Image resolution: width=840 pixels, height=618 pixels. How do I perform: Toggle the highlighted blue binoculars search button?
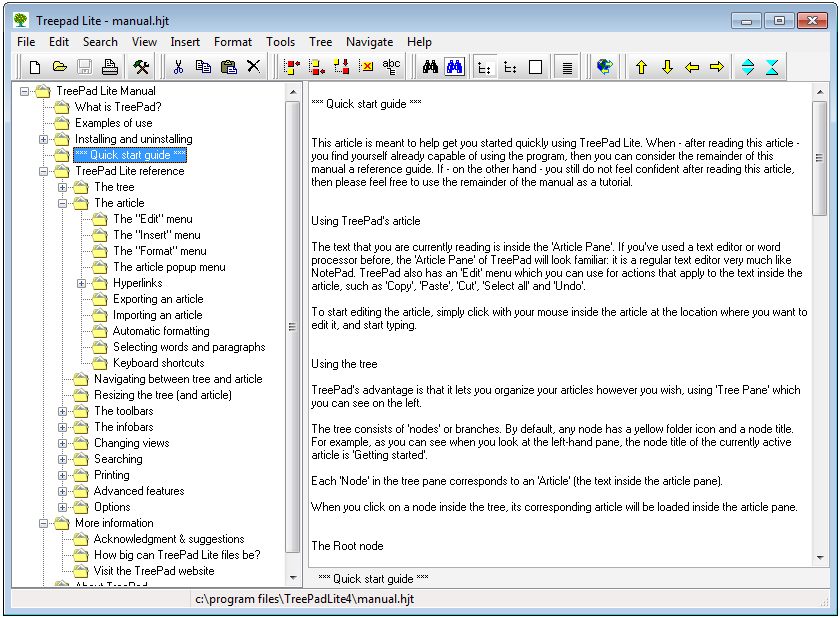point(455,67)
